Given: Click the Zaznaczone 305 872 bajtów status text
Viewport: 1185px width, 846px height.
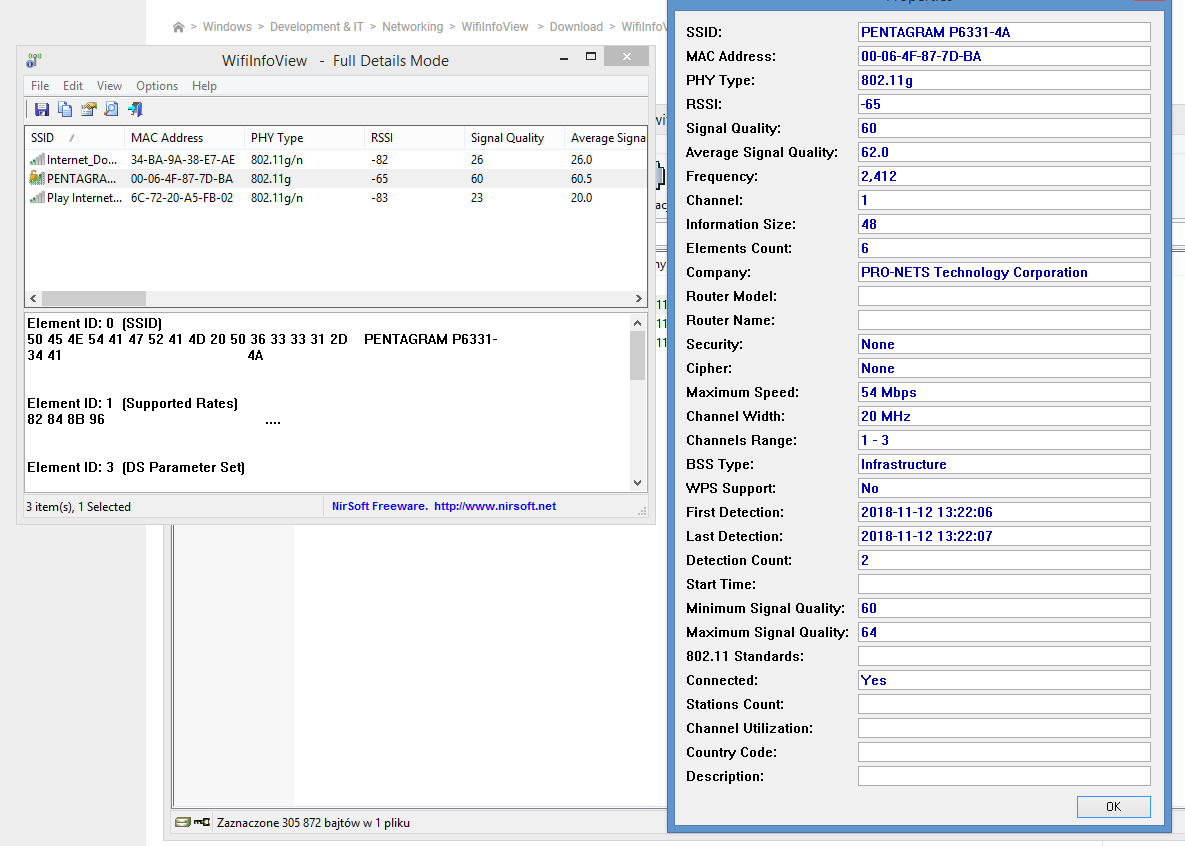Looking at the screenshot, I should point(313,823).
